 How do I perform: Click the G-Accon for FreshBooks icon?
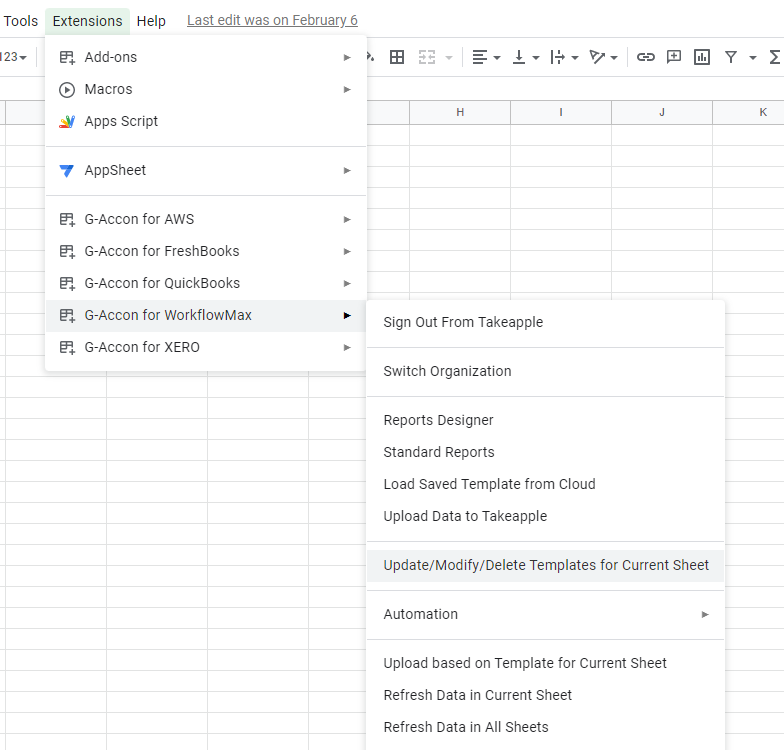pyautogui.click(x=67, y=252)
